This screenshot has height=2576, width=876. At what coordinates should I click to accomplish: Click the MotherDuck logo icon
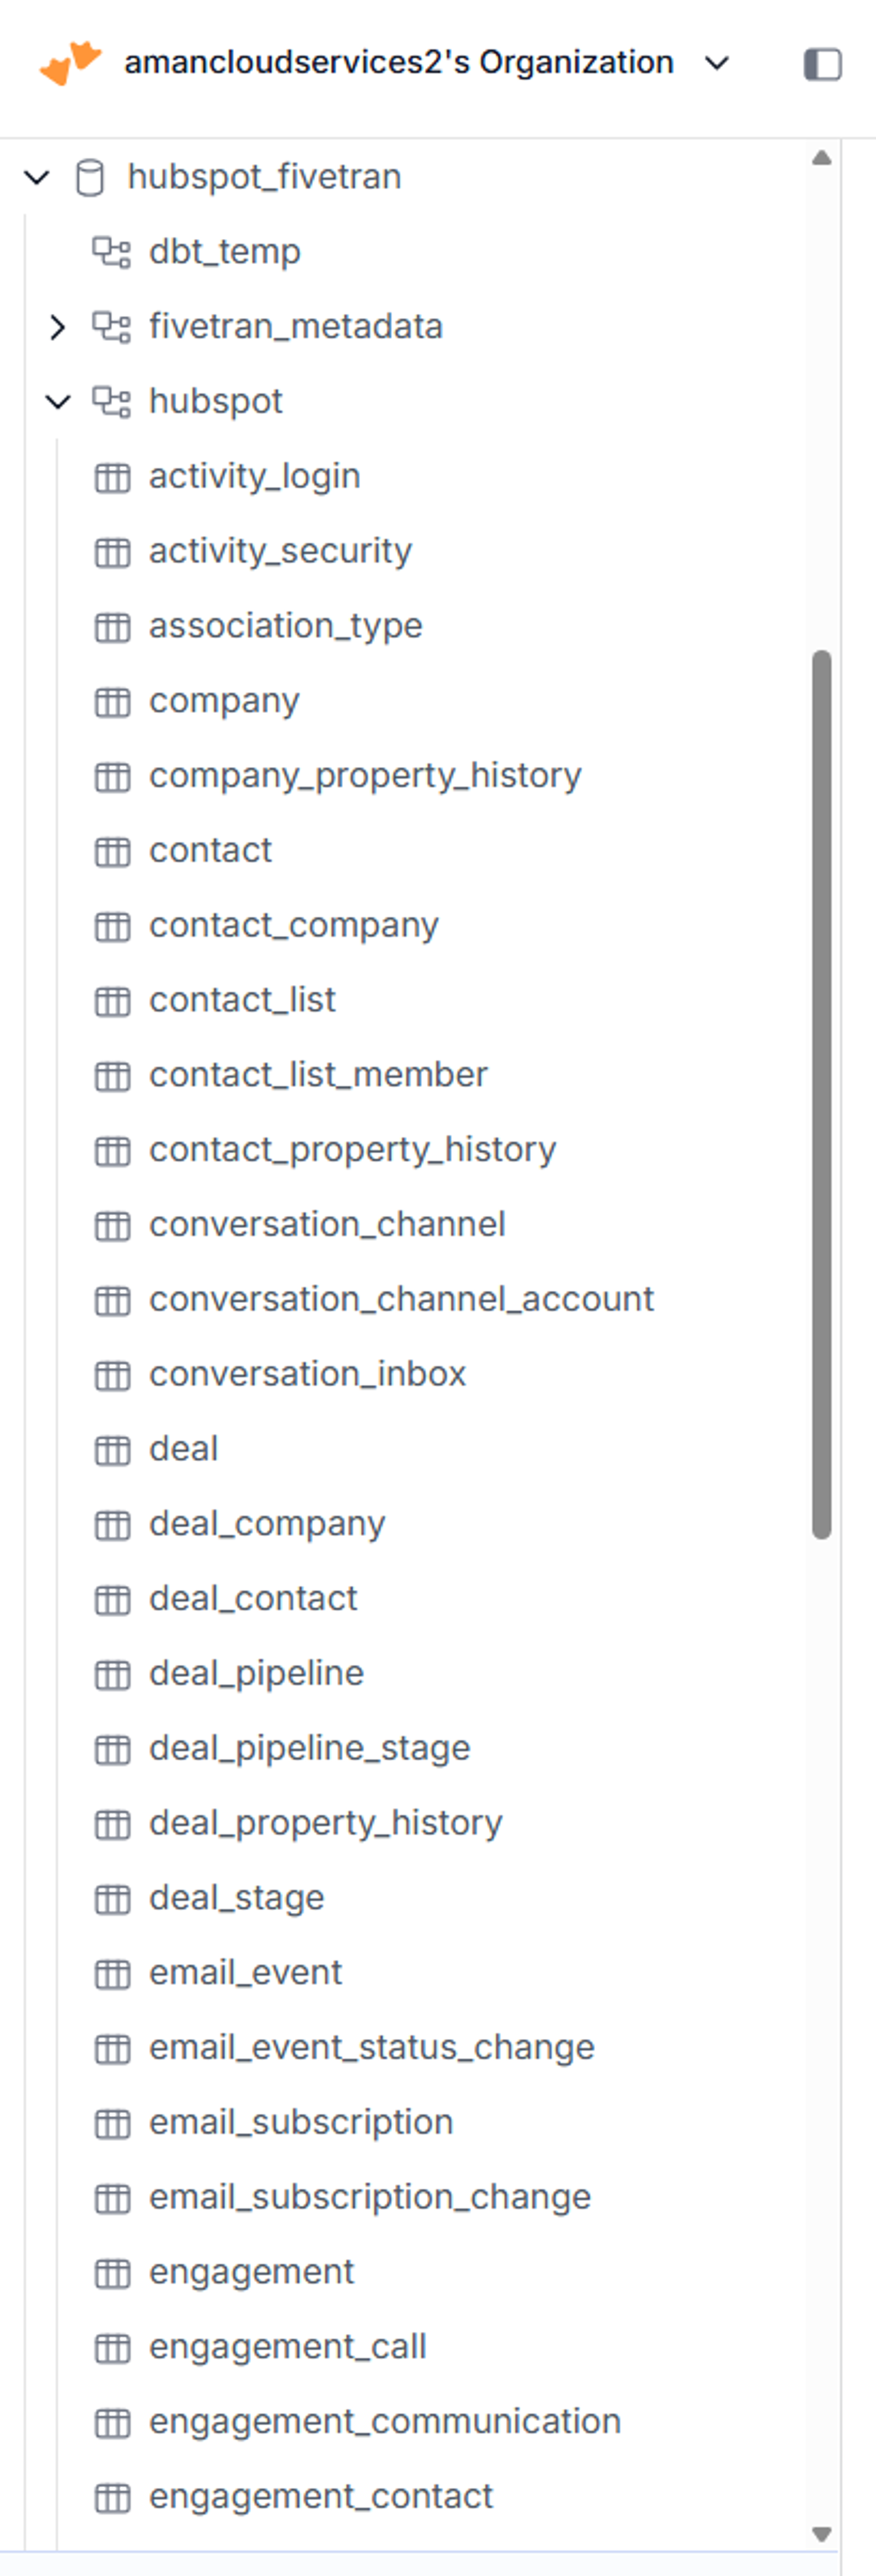click(70, 63)
